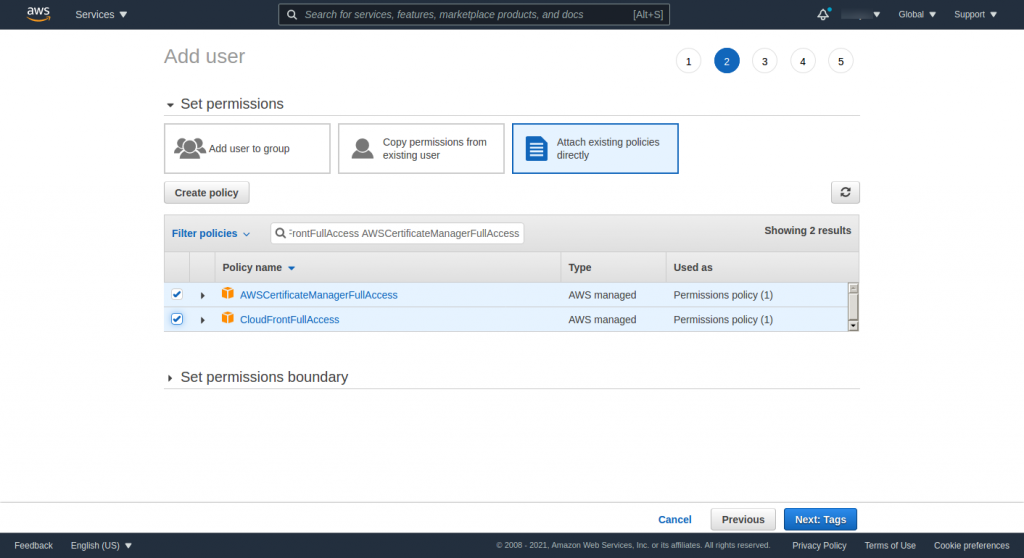Image resolution: width=1024 pixels, height=558 pixels.
Task: Click Permissions policy (1) in CloudFrontFullAccess row
Action: (x=723, y=320)
